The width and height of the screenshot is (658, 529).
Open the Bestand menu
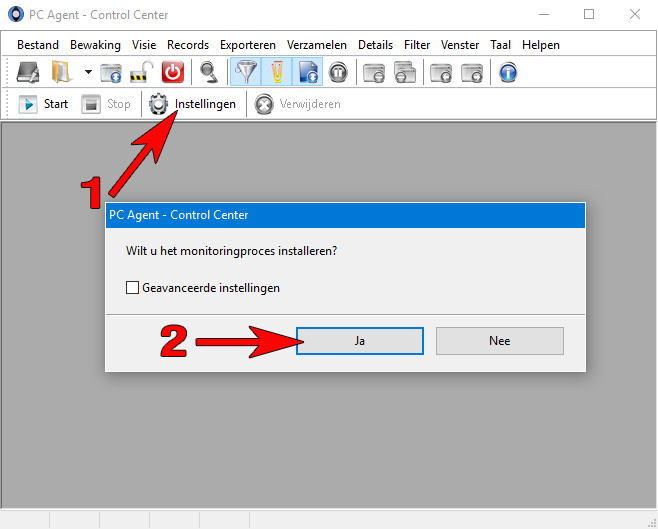[38, 44]
